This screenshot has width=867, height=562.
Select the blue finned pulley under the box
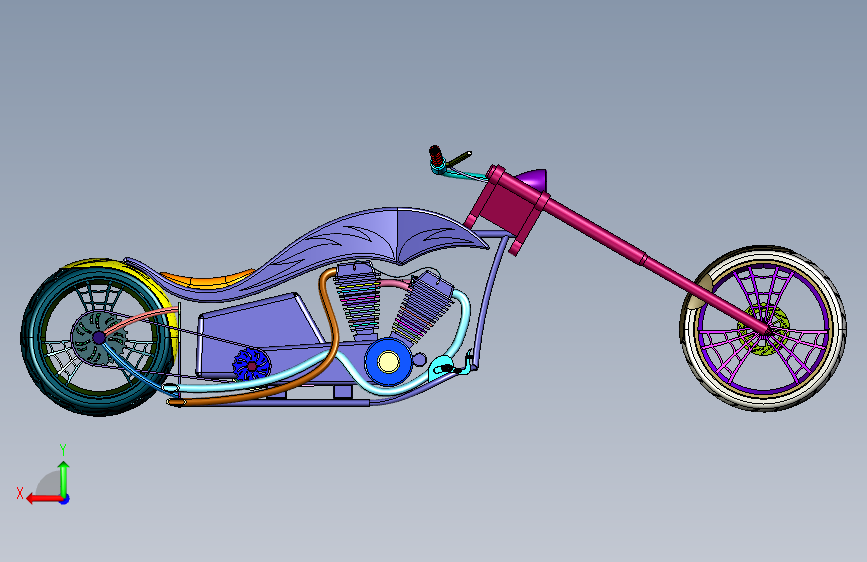(x=252, y=366)
